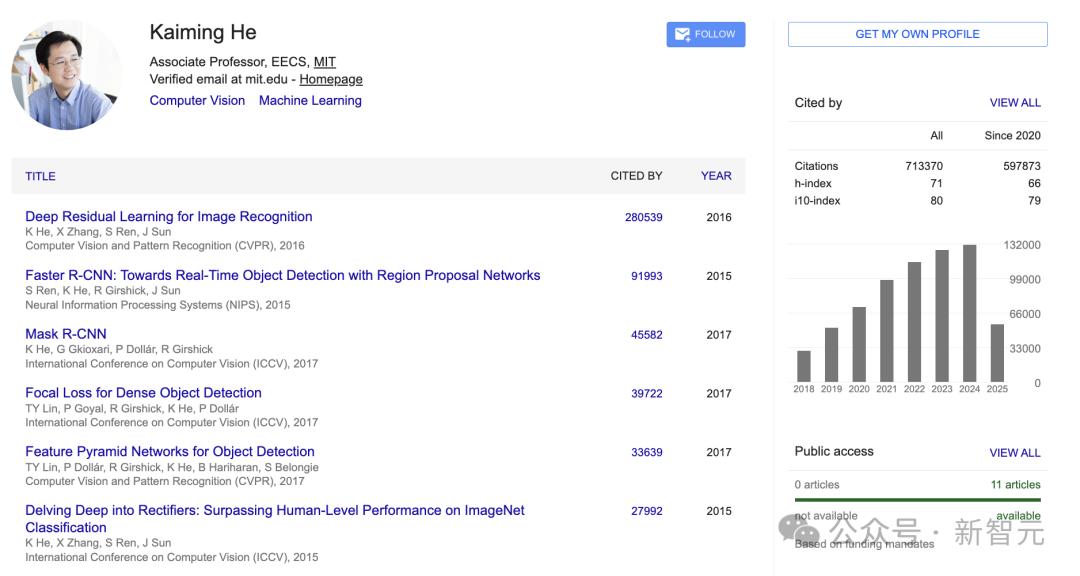Click the 2024 bar in citations chart
Image resolution: width=1080 pixels, height=576 pixels.
click(969, 315)
